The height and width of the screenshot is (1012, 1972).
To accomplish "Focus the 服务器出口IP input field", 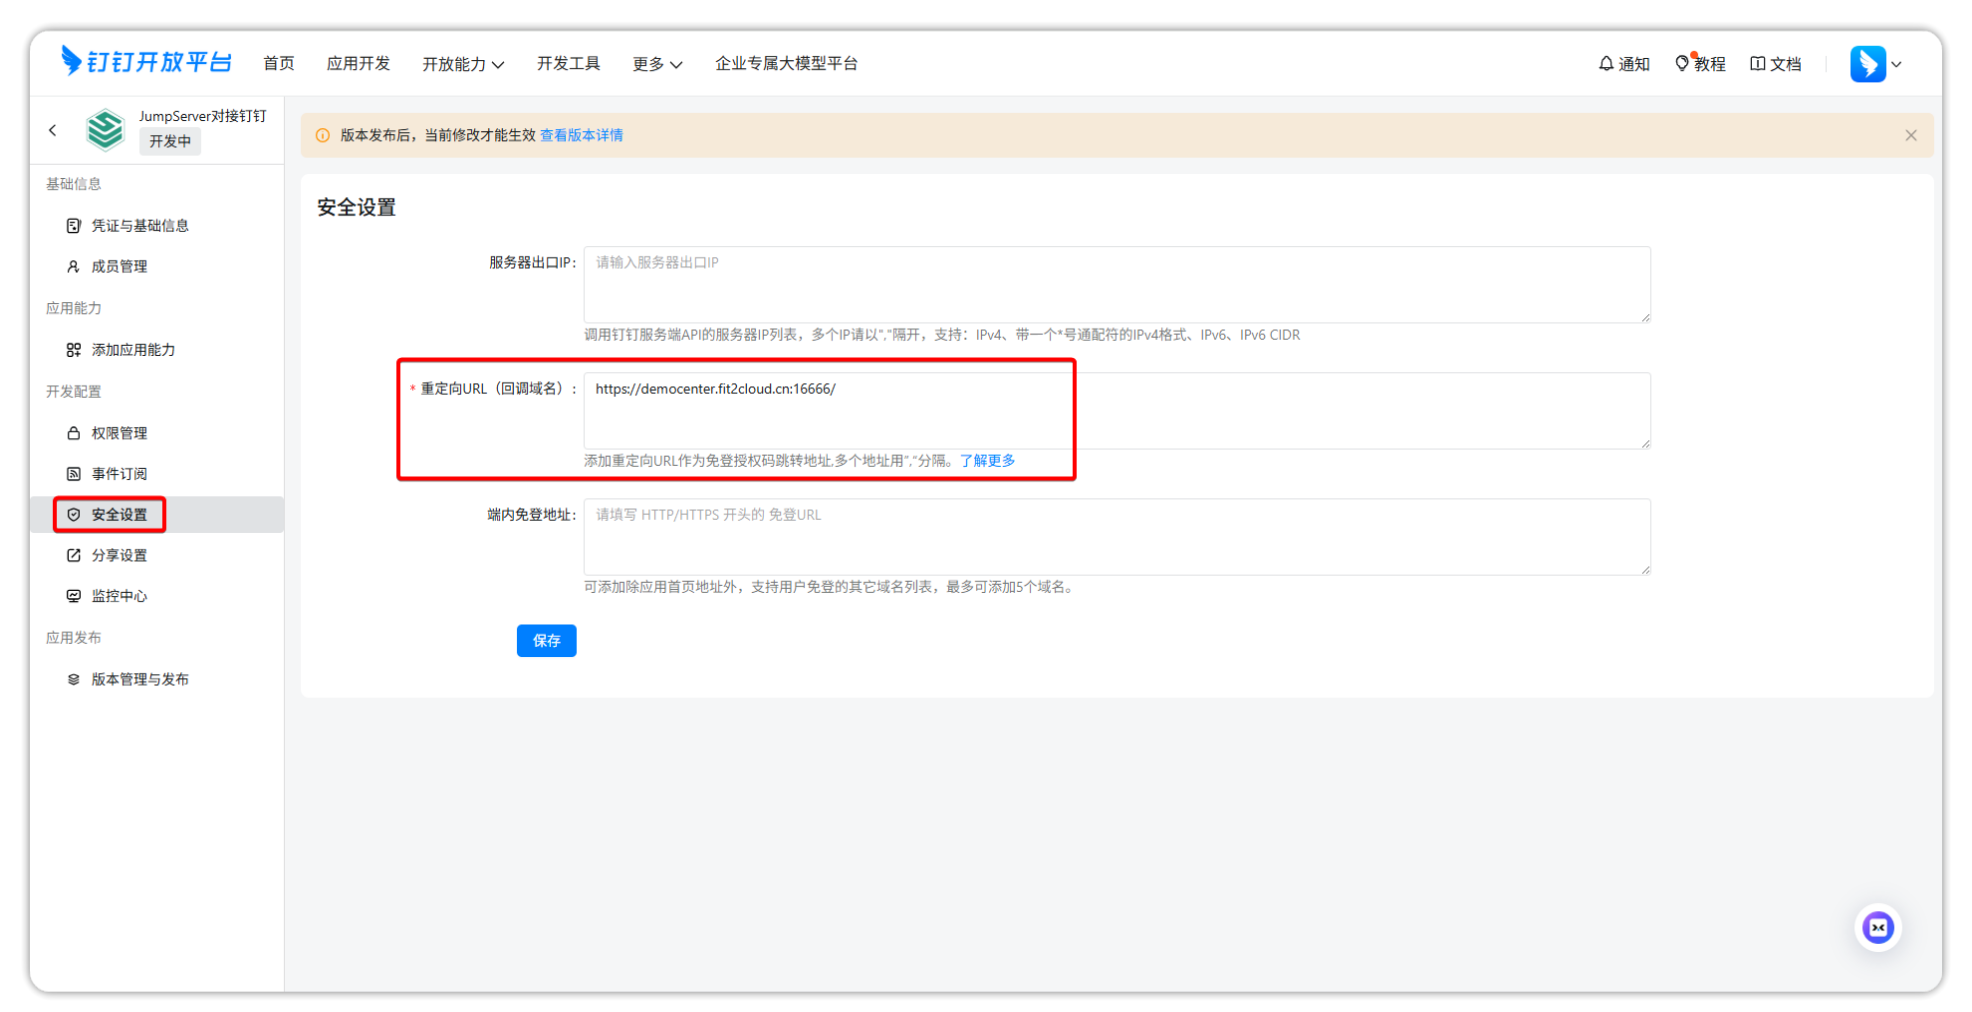I will [1116, 284].
